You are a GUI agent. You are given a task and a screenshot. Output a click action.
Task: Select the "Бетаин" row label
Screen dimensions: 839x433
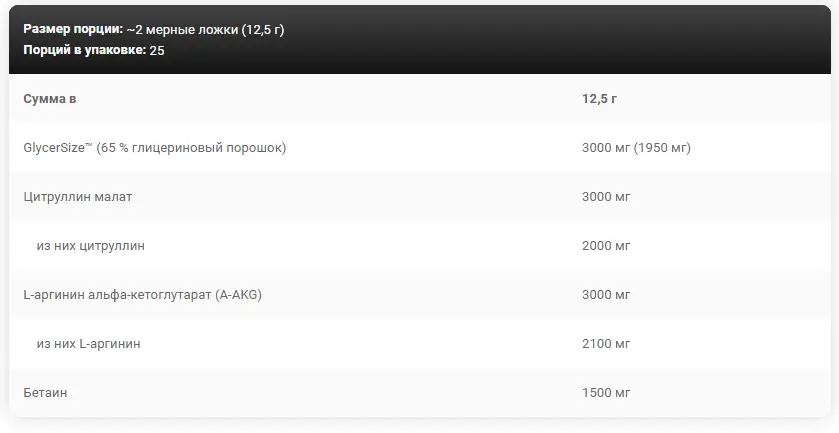[45, 393]
